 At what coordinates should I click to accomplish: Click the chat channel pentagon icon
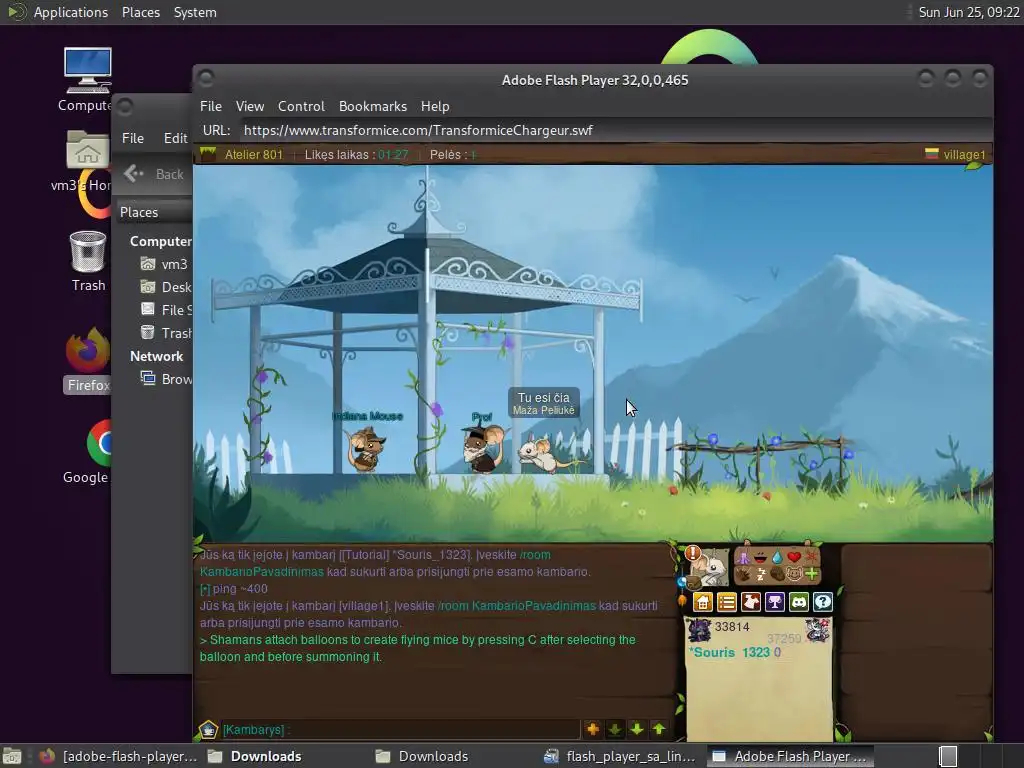pyautogui.click(x=208, y=729)
